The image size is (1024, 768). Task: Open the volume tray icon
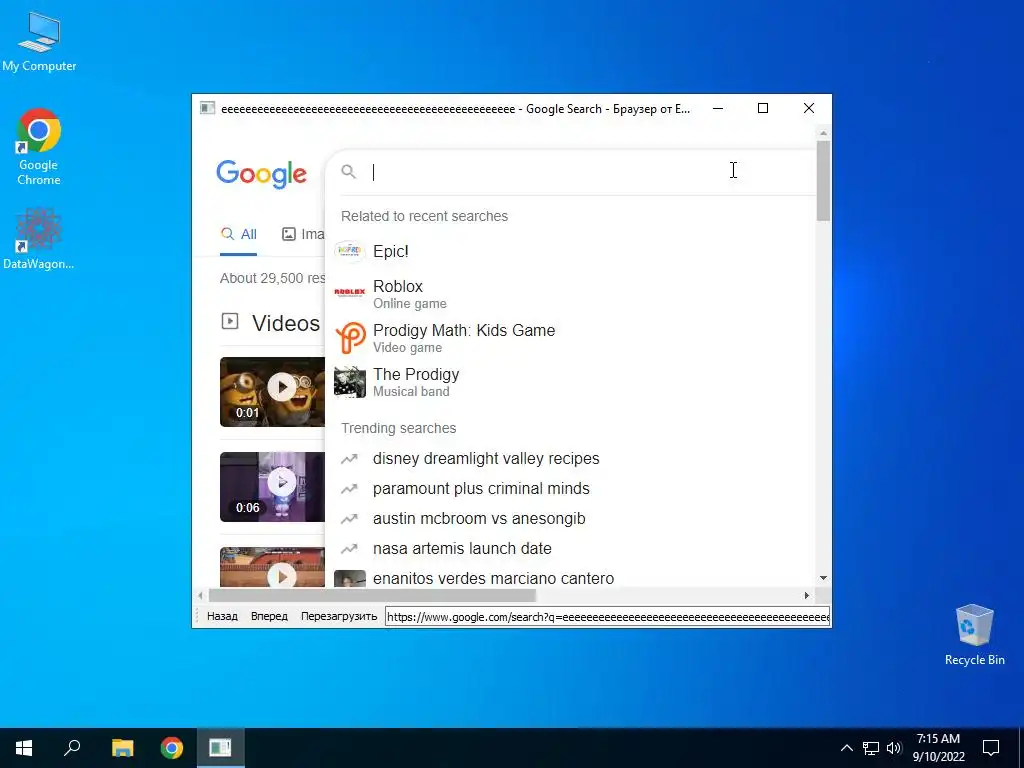coord(894,748)
